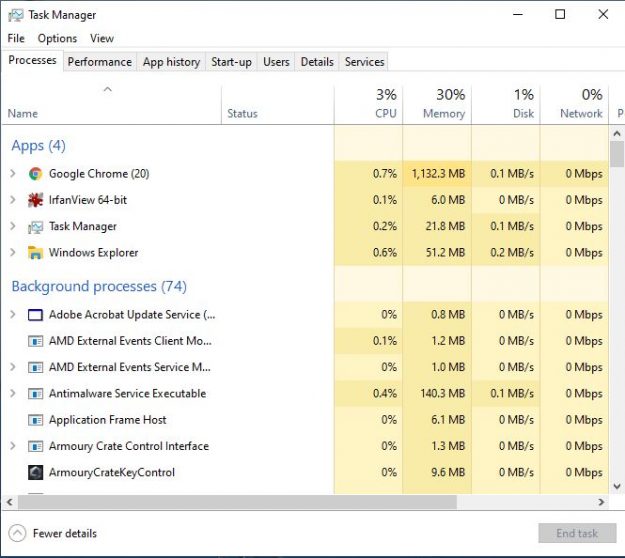This screenshot has height=558, width=625.
Task: Switch to the Start-up tab
Action: pyautogui.click(x=231, y=62)
